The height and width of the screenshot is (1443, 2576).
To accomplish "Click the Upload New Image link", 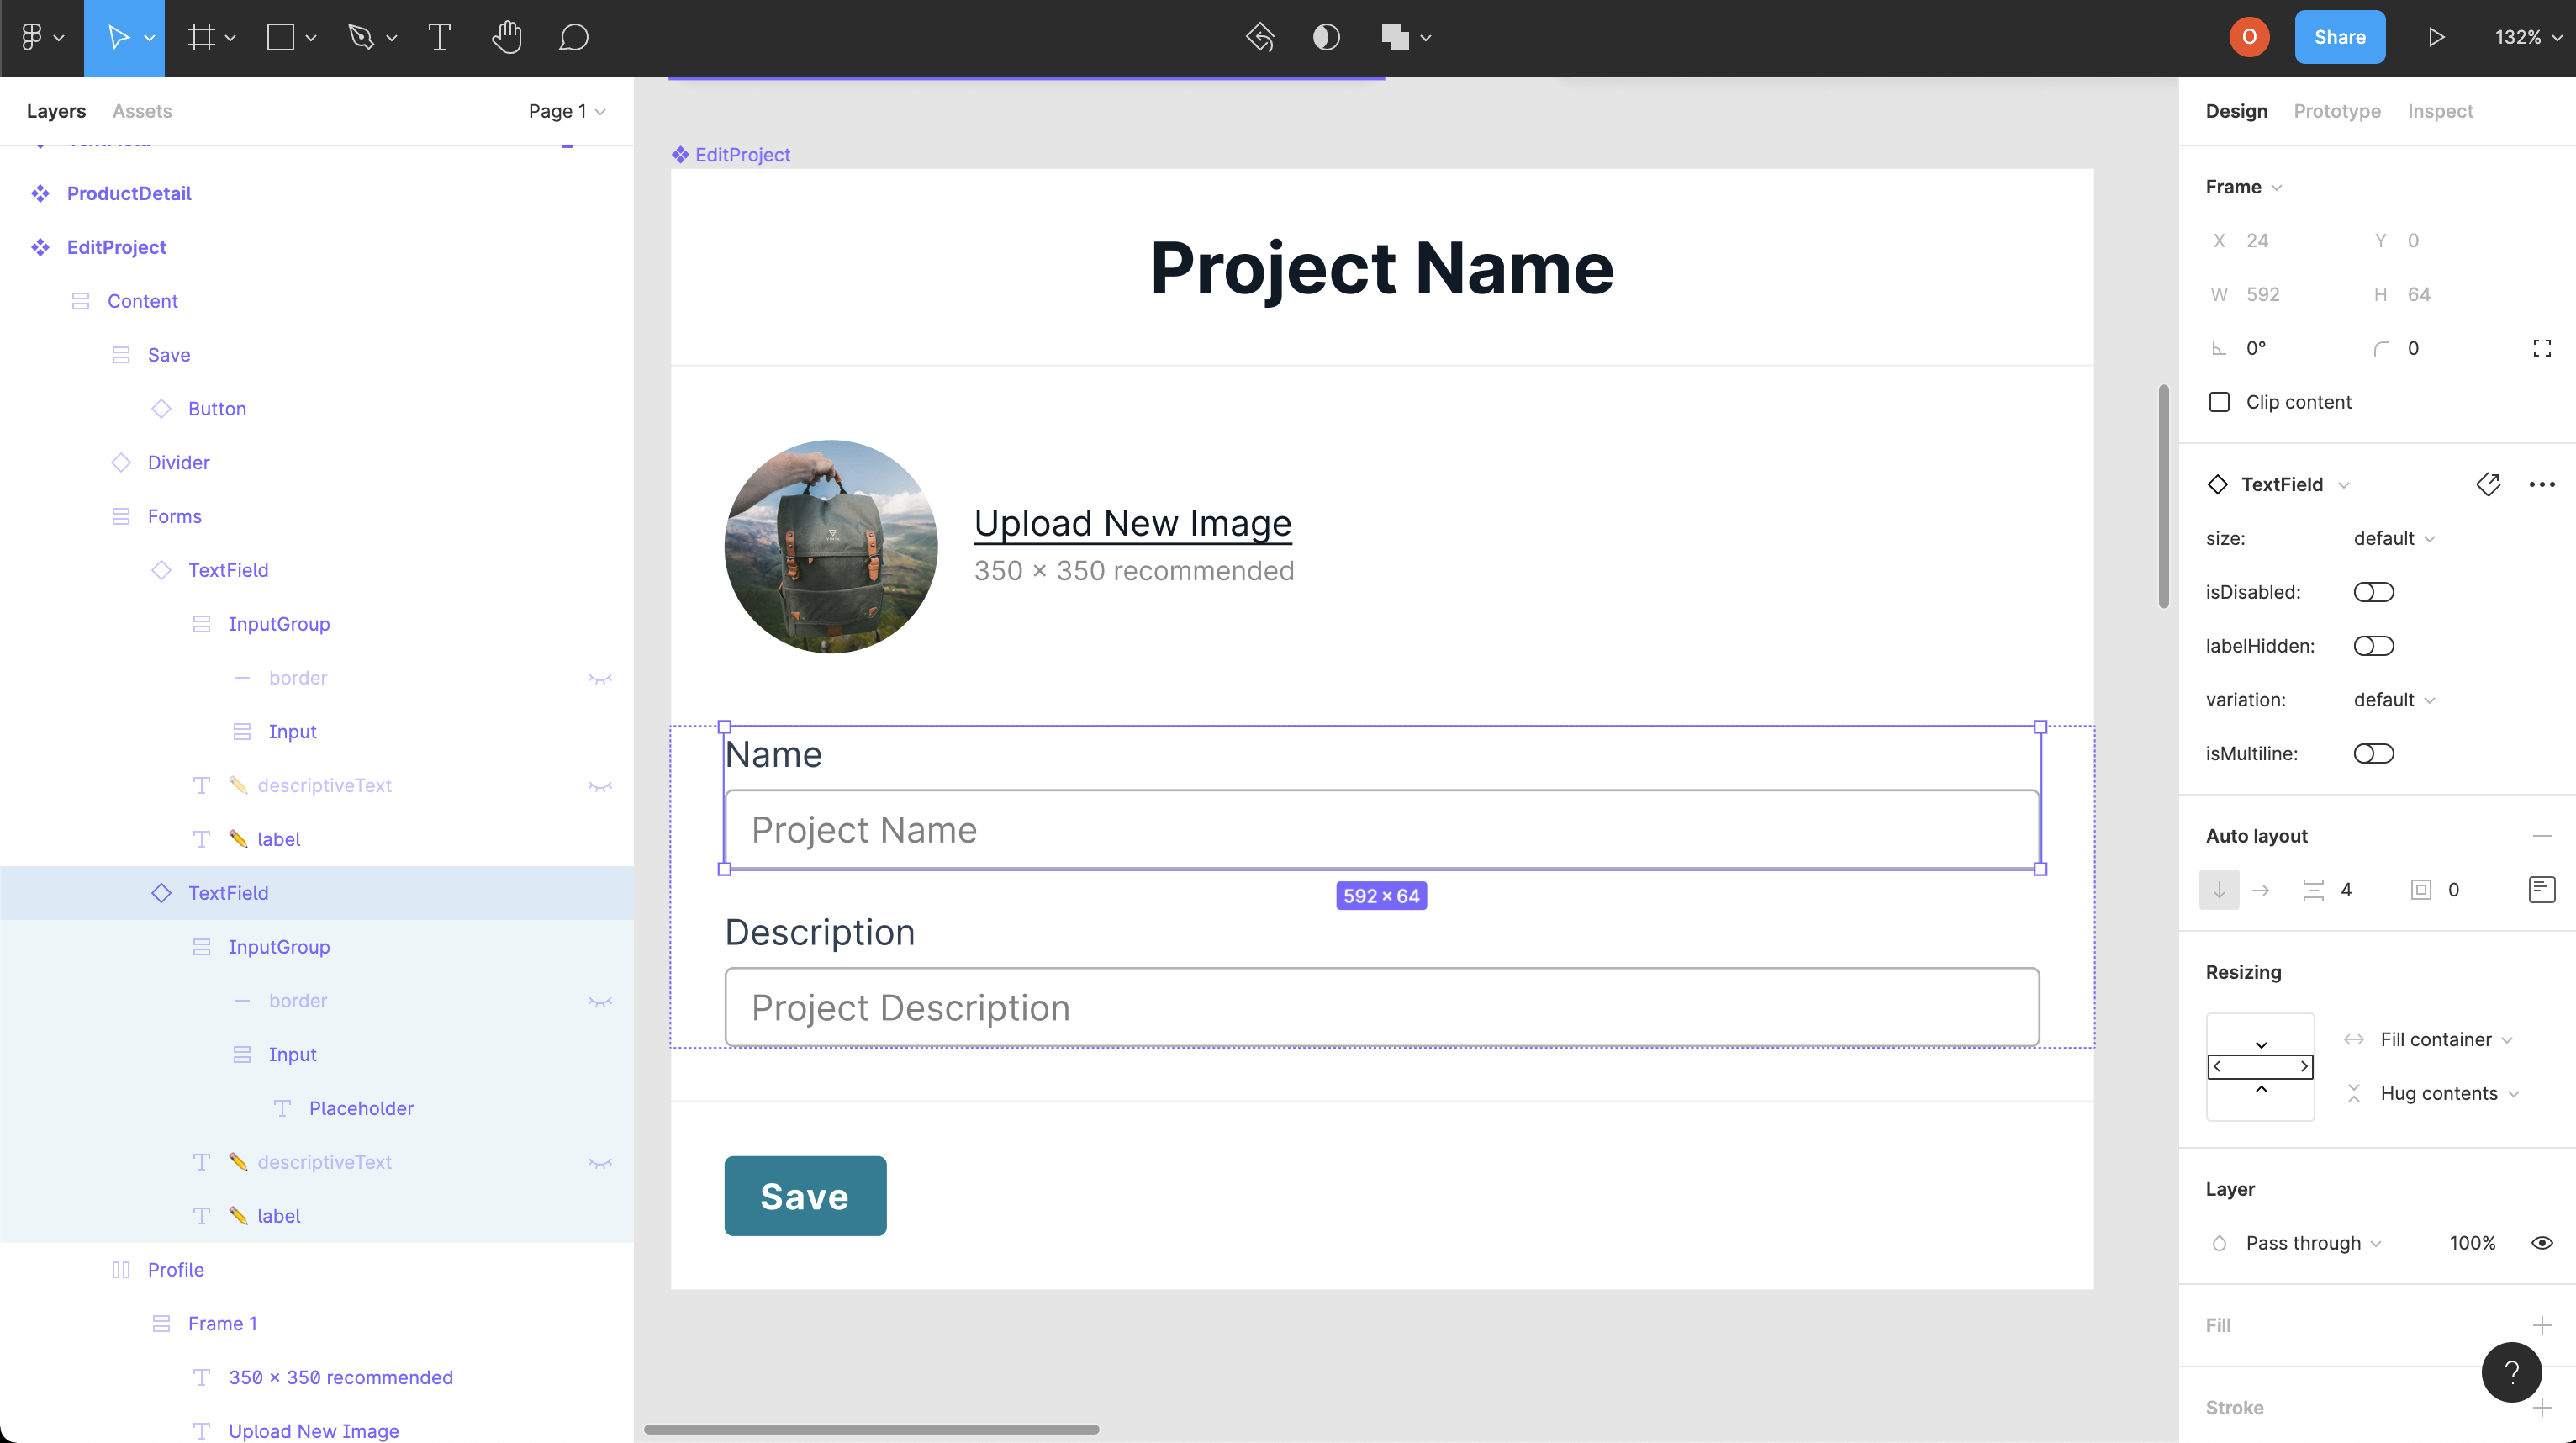I will (x=1132, y=522).
